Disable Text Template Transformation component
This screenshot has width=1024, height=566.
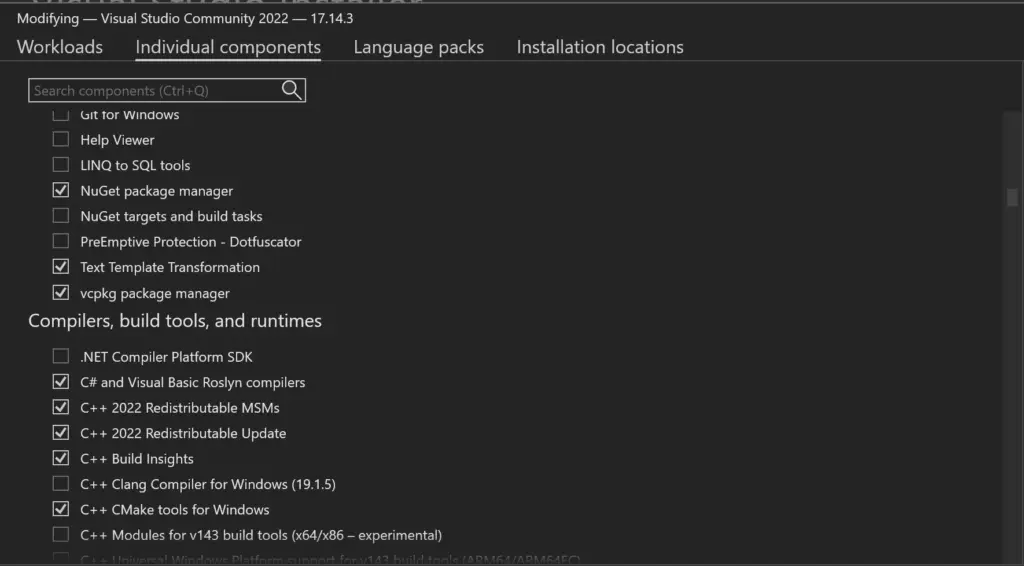61,267
